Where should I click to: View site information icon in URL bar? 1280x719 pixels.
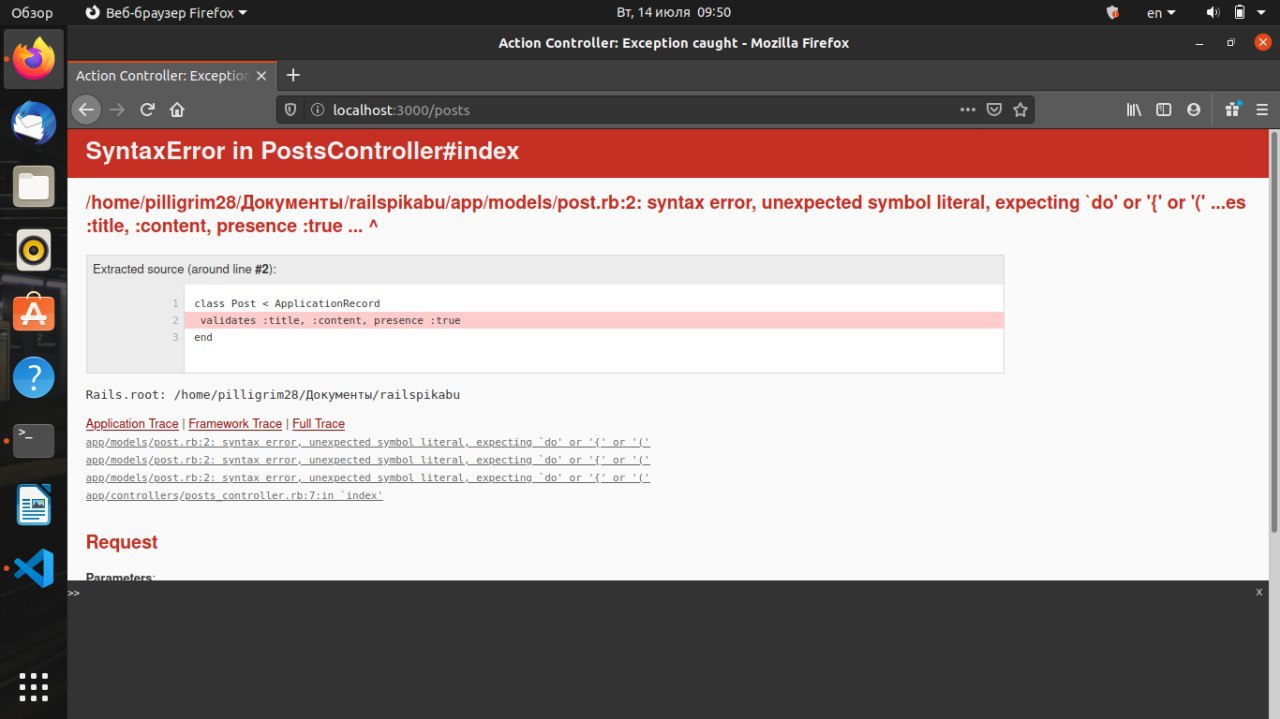pos(317,110)
